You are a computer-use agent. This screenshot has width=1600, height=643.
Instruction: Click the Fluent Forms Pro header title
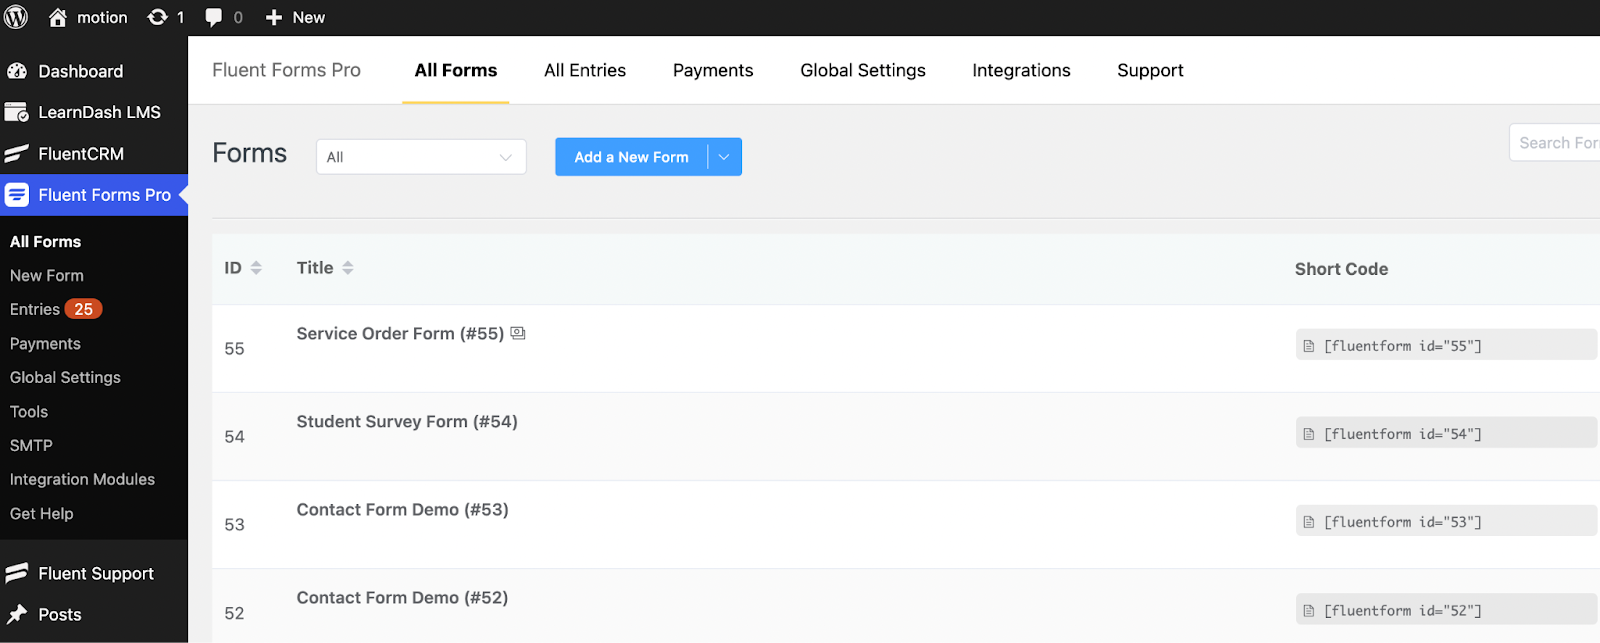[286, 70]
